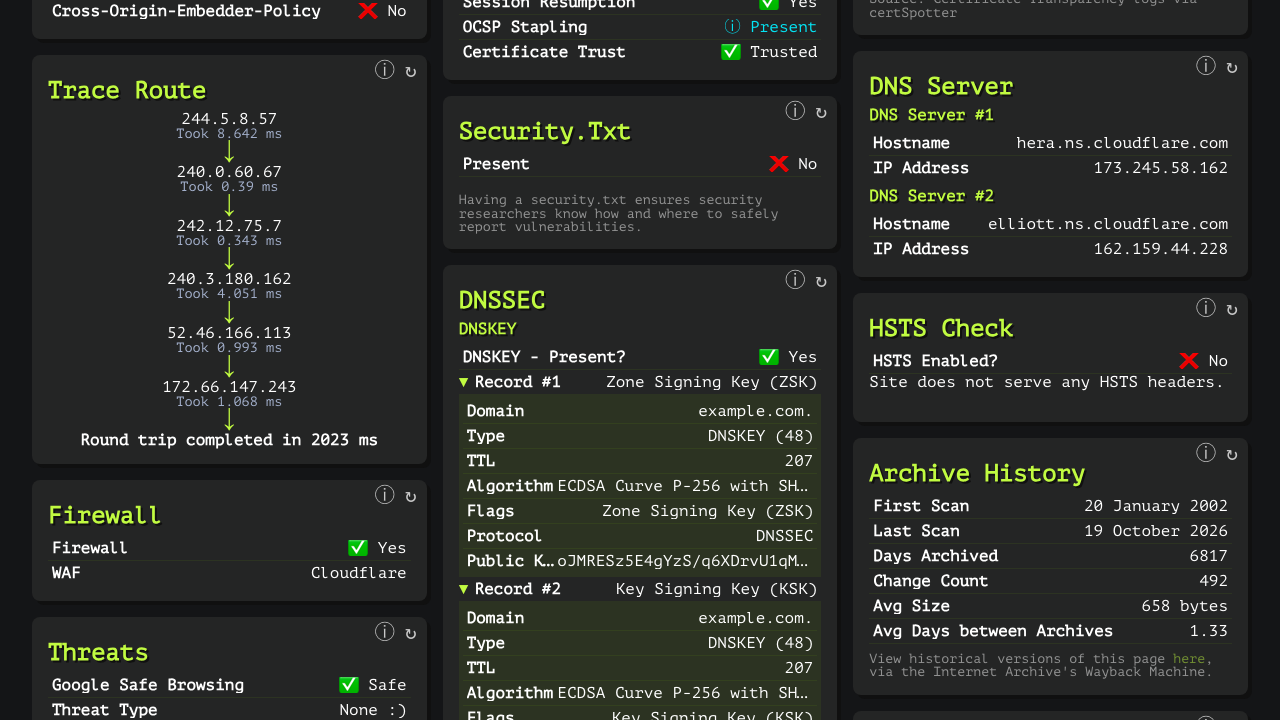Viewport: 1280px width, 720px height.
Task: Click the 'Took 8.642 ms' timing
Action: point(229,134)
